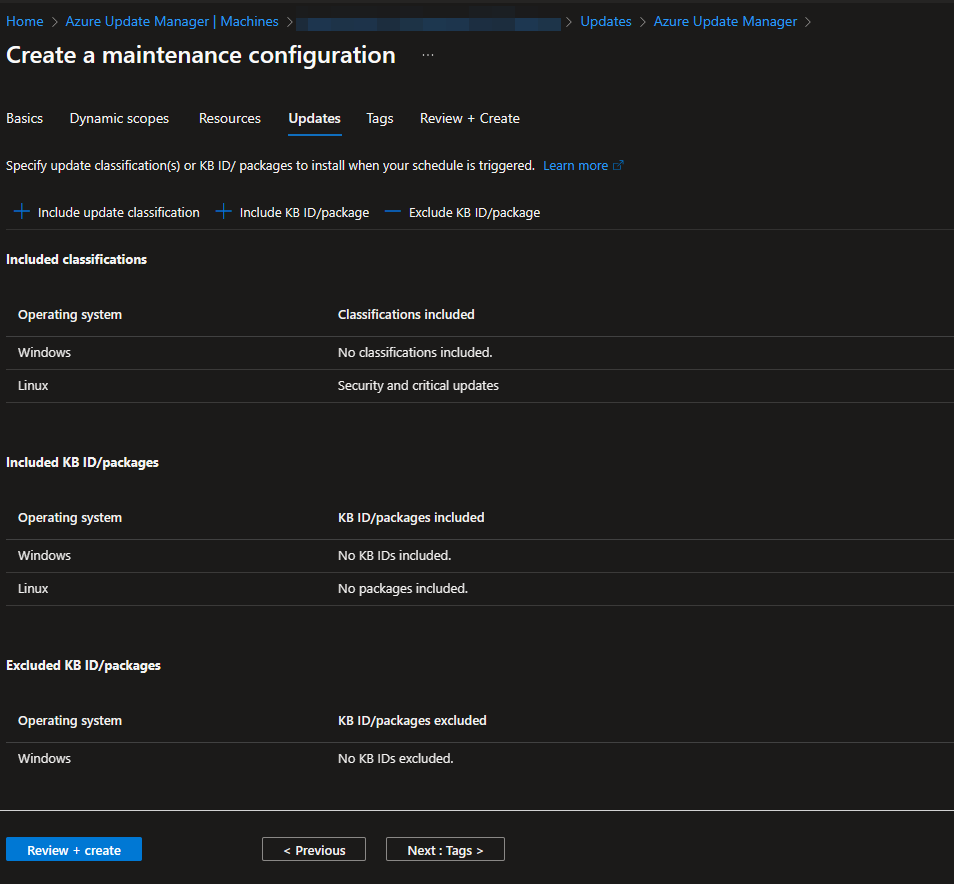Click 'Security and critical updates' cell
The image size is (954, 884).
point(418,386)
